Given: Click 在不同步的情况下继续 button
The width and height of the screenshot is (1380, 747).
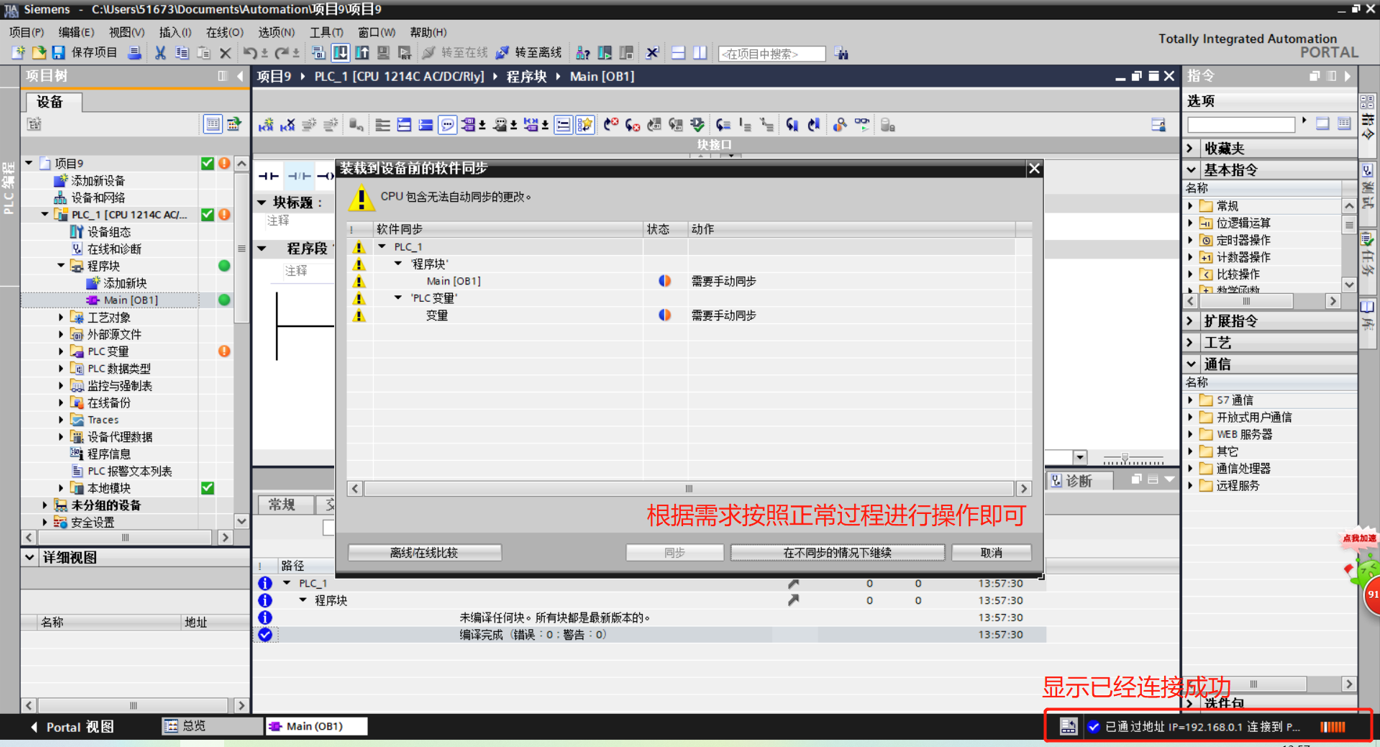Looking at the screenshot, I should 837,552.
